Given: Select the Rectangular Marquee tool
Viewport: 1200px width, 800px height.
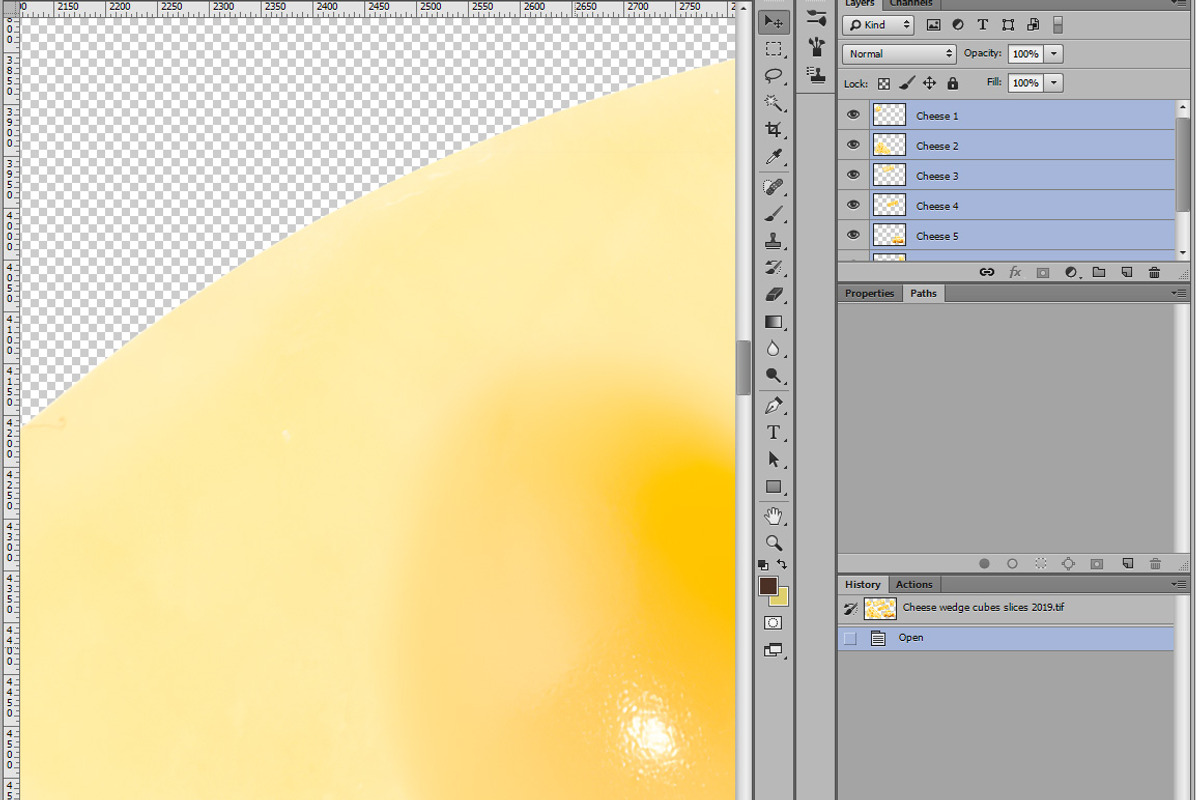Looking at the screenshot, I should click(773, 49).
